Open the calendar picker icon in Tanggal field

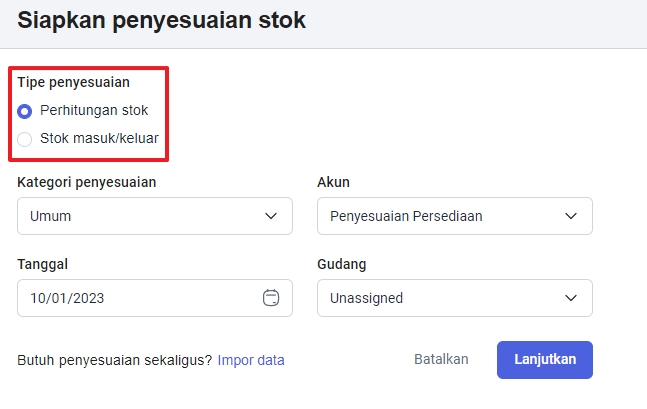click(270, 298)
